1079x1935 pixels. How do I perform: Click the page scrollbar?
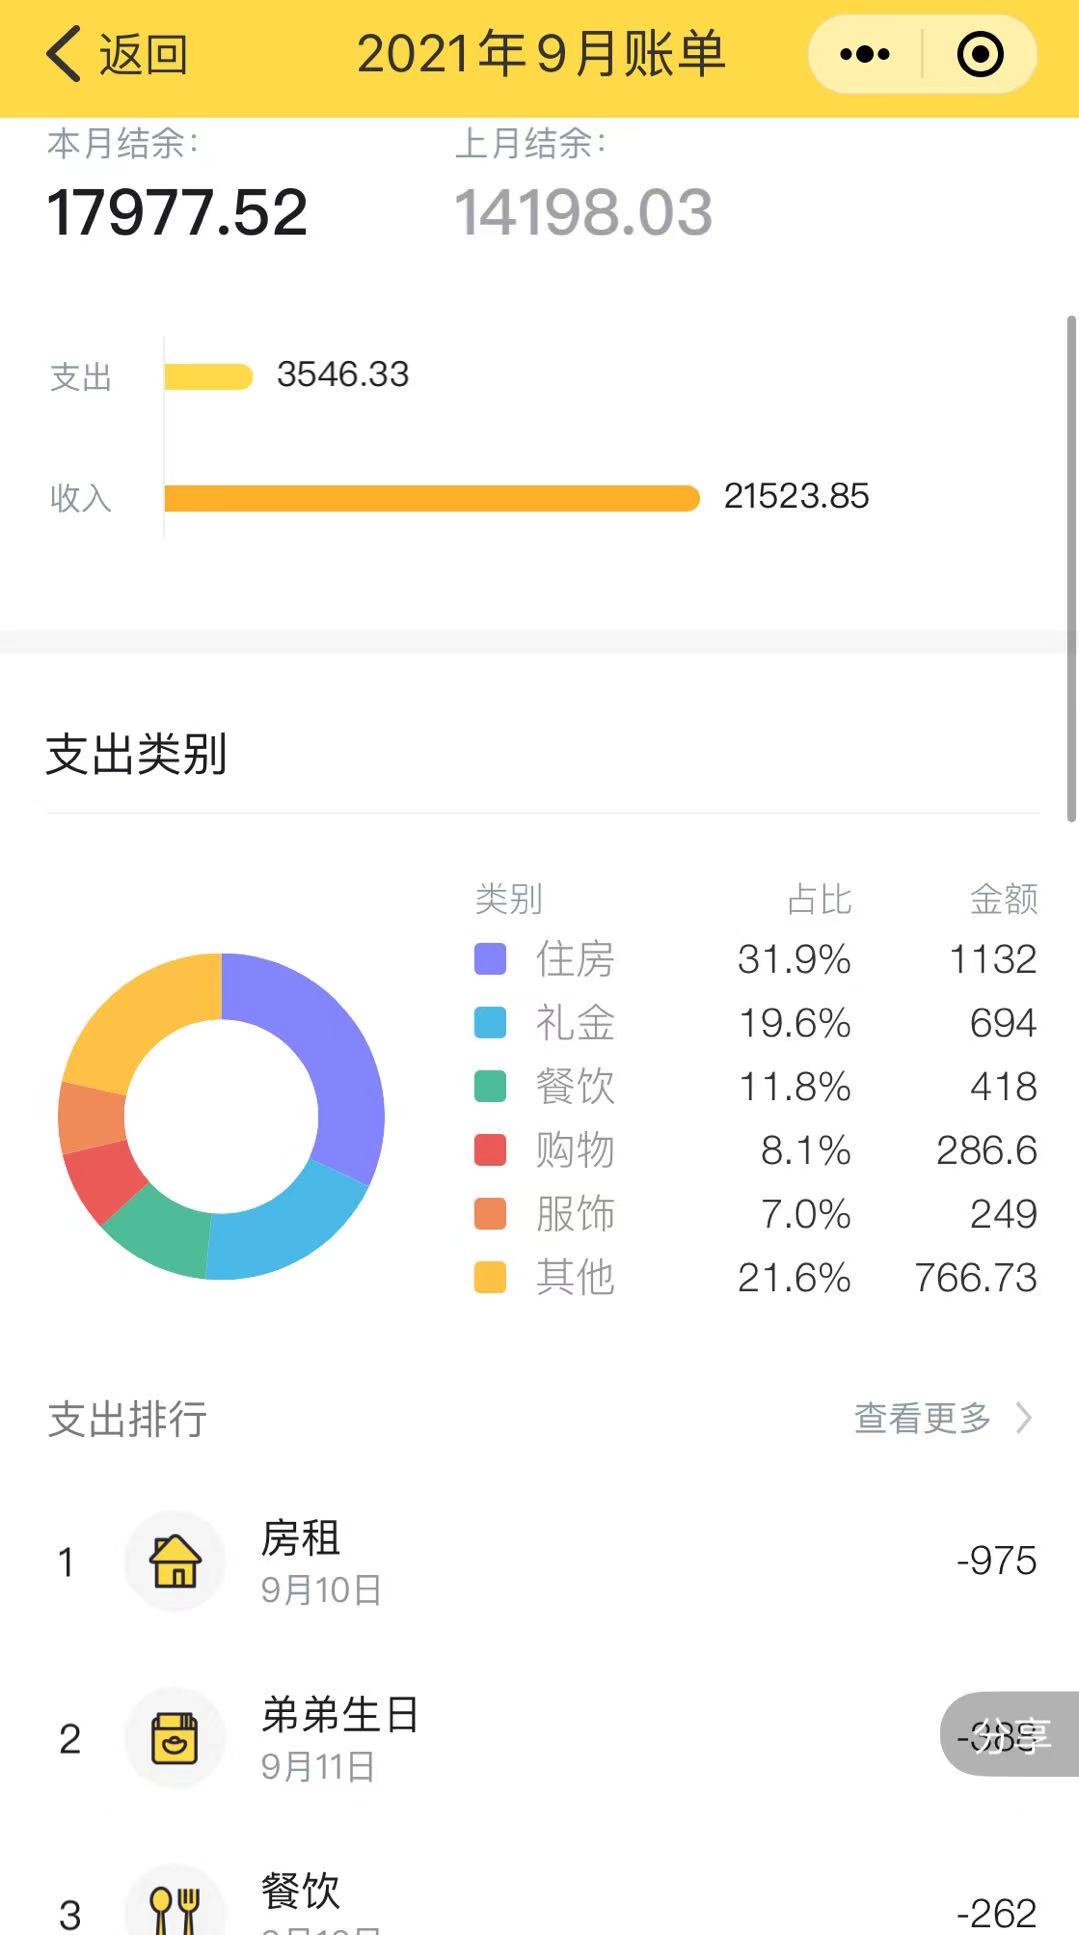pyautogui.click(x=1071, y=568)
